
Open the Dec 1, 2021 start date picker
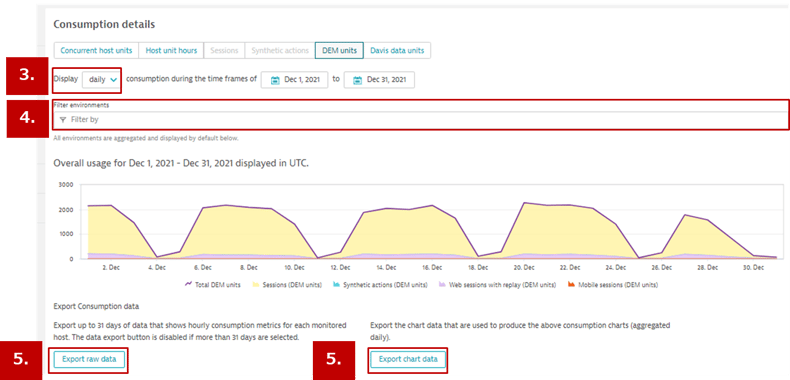click(x=294, y=80)
